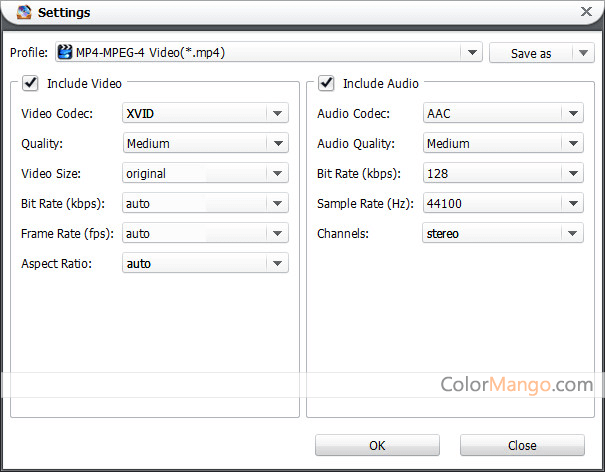Click the MP4 clapperboard icon in Profile field
Screen dimensions: 605x472
64,52
